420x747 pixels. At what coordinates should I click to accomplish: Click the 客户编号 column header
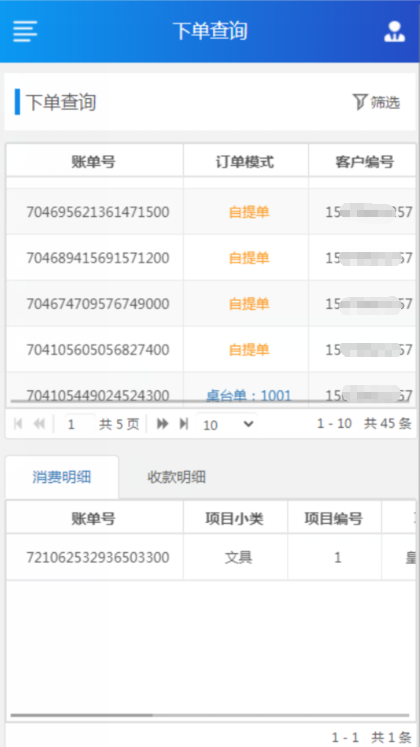(364, 162)
